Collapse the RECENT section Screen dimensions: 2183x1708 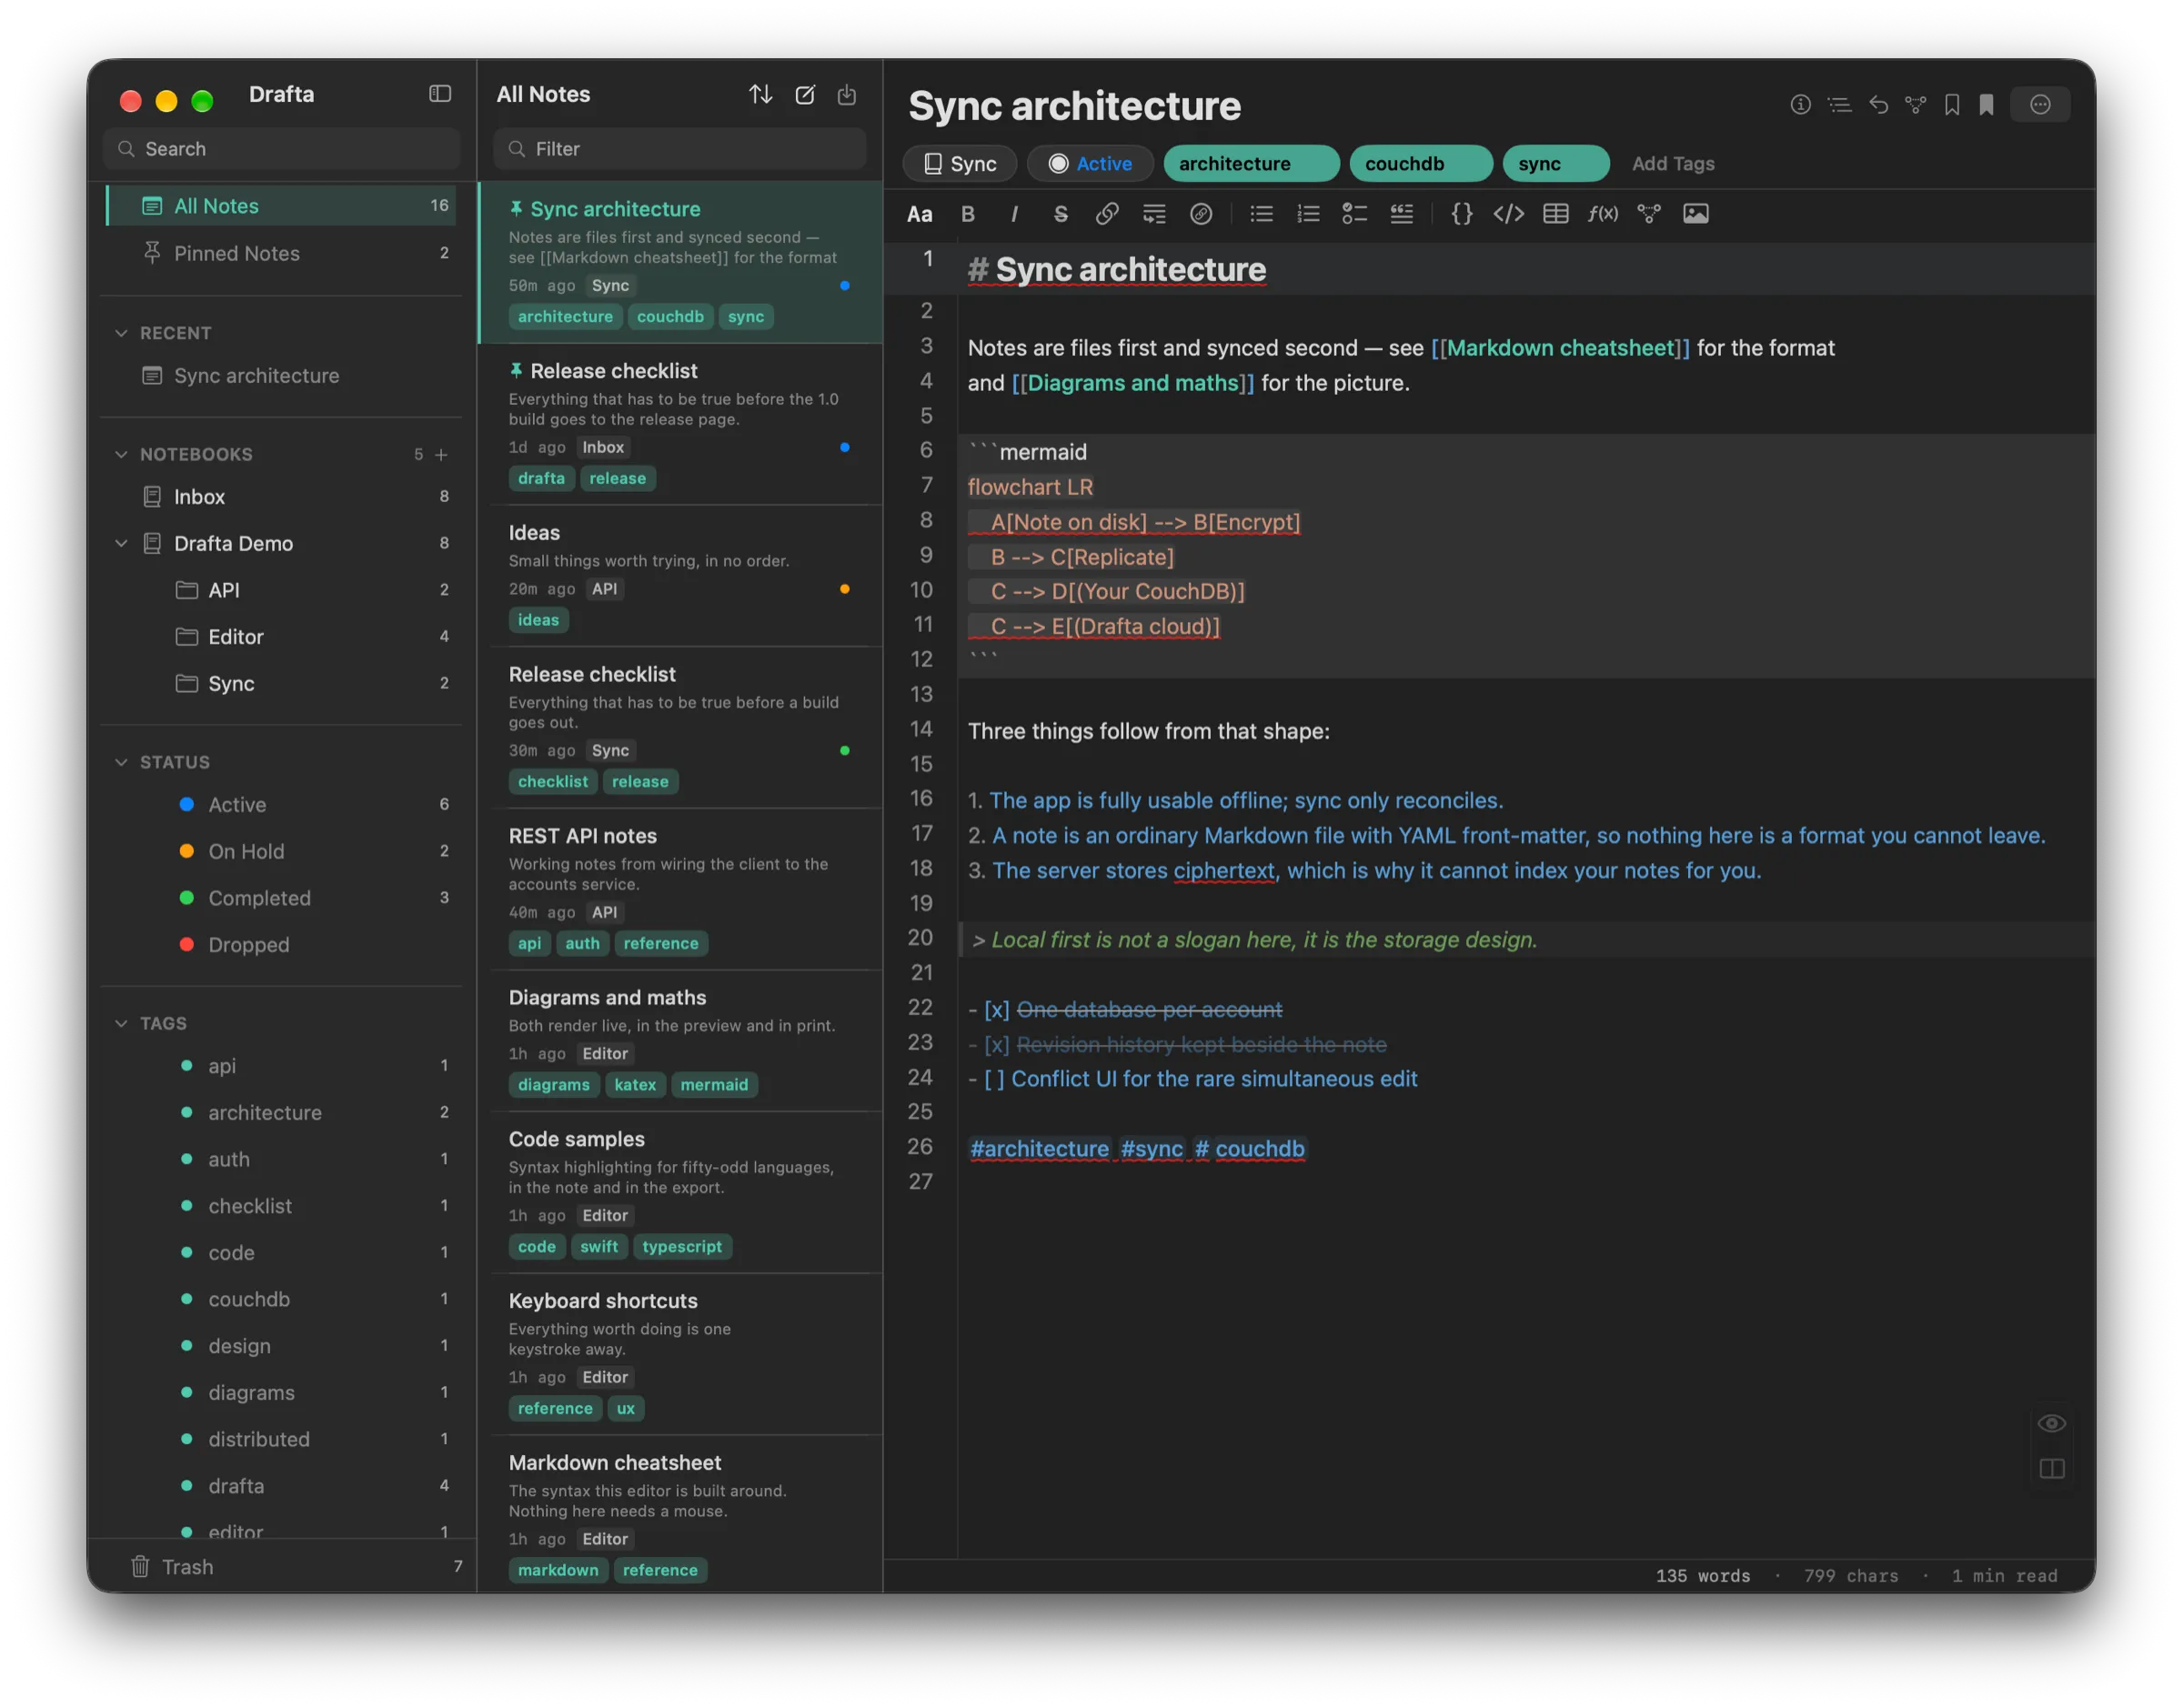121,333
